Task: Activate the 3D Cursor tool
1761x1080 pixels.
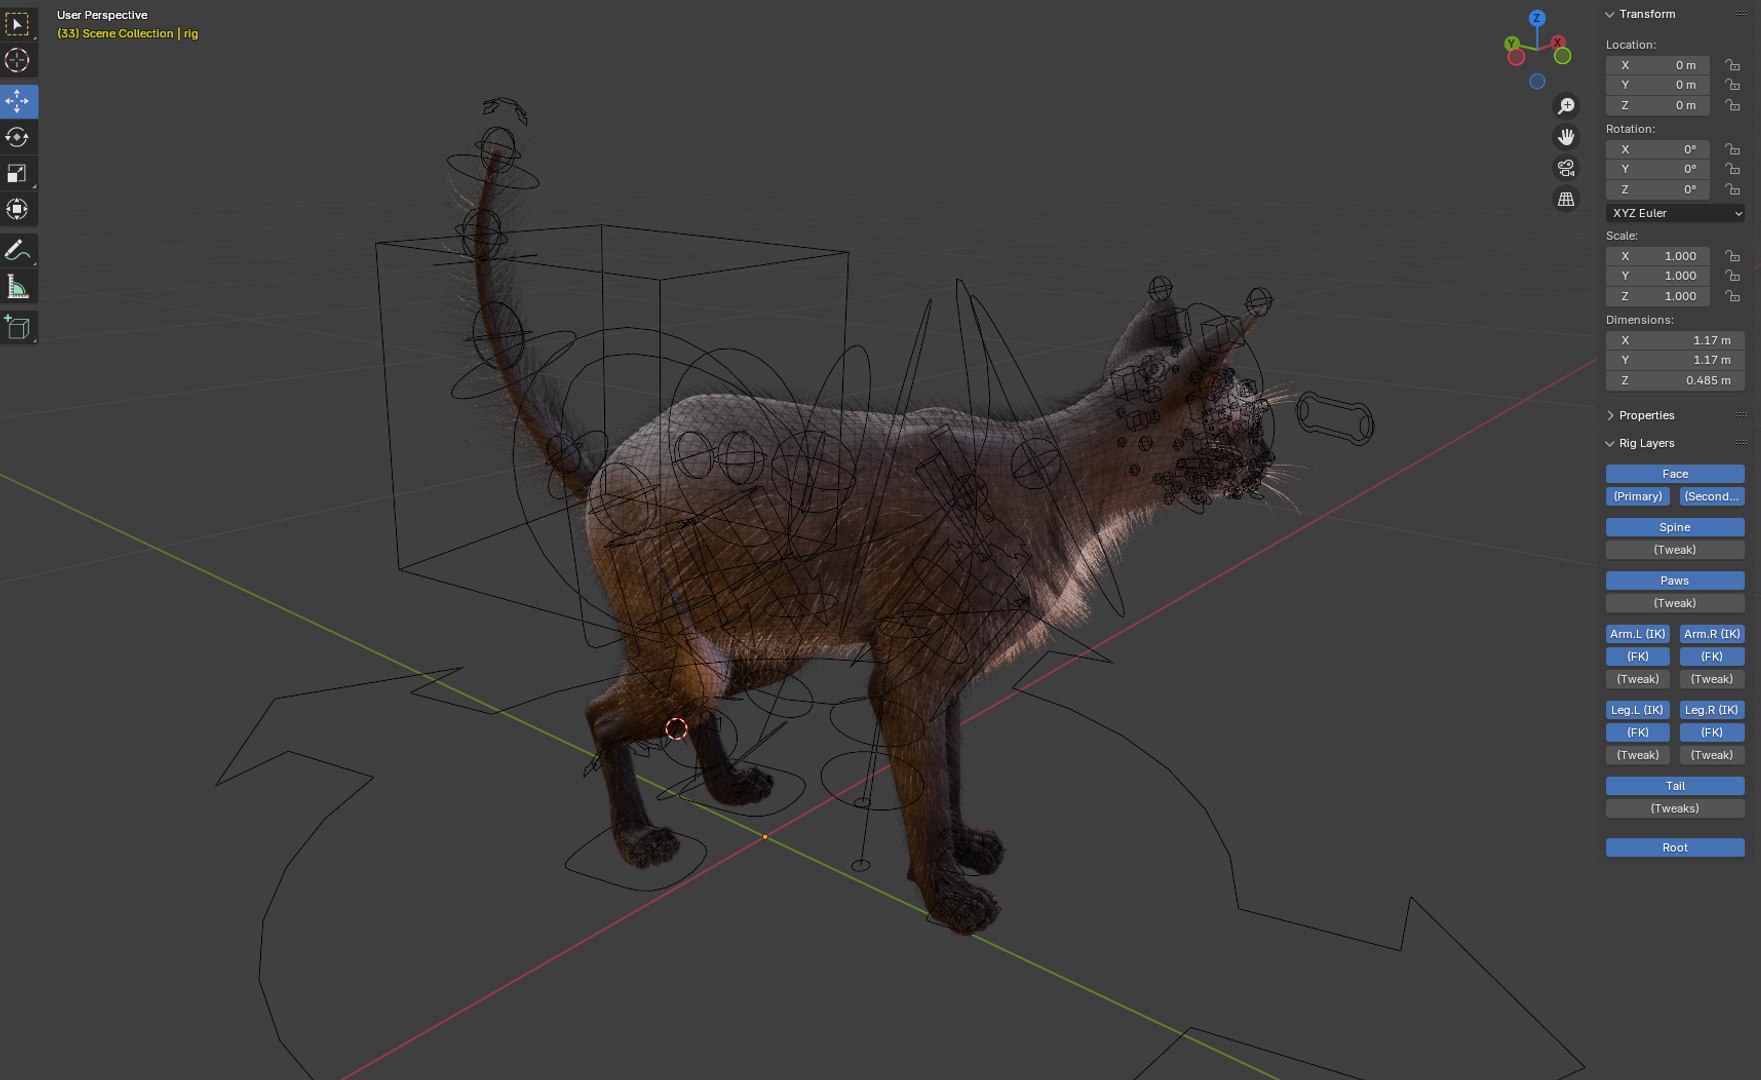Action: pyautogui.click(x=18, y=61)
